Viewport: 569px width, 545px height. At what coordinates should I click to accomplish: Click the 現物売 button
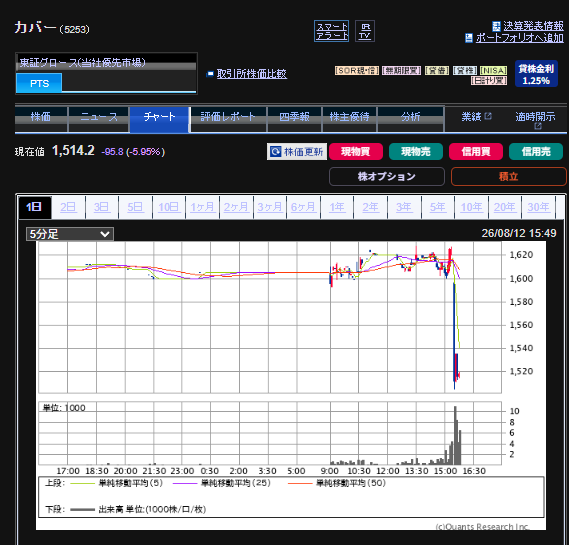tap(416, 151)
